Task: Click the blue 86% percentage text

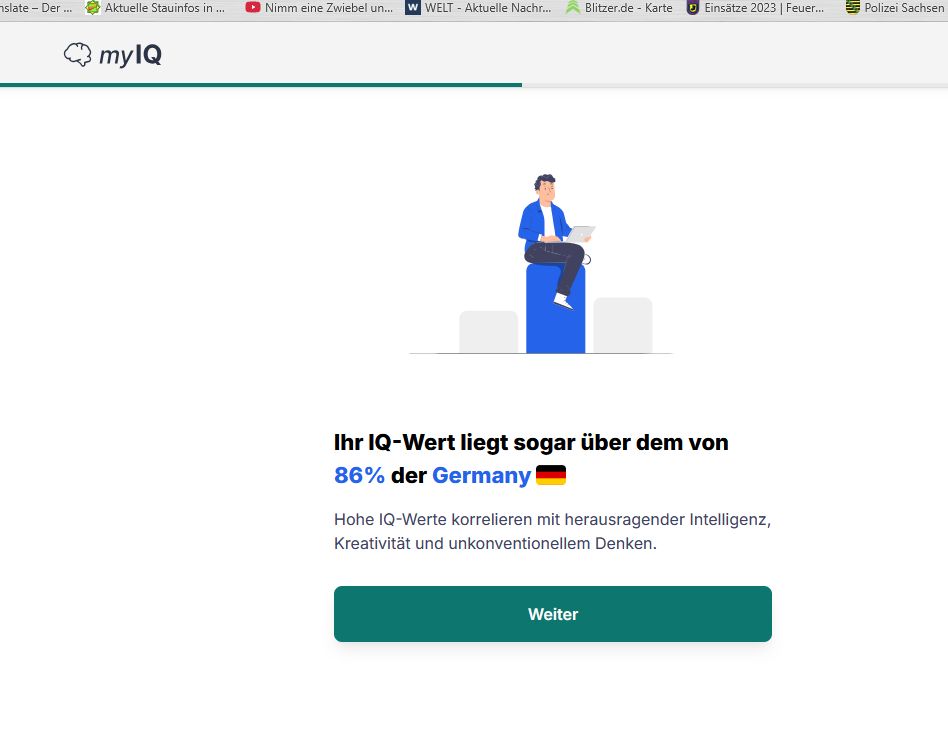Action: 359,476
